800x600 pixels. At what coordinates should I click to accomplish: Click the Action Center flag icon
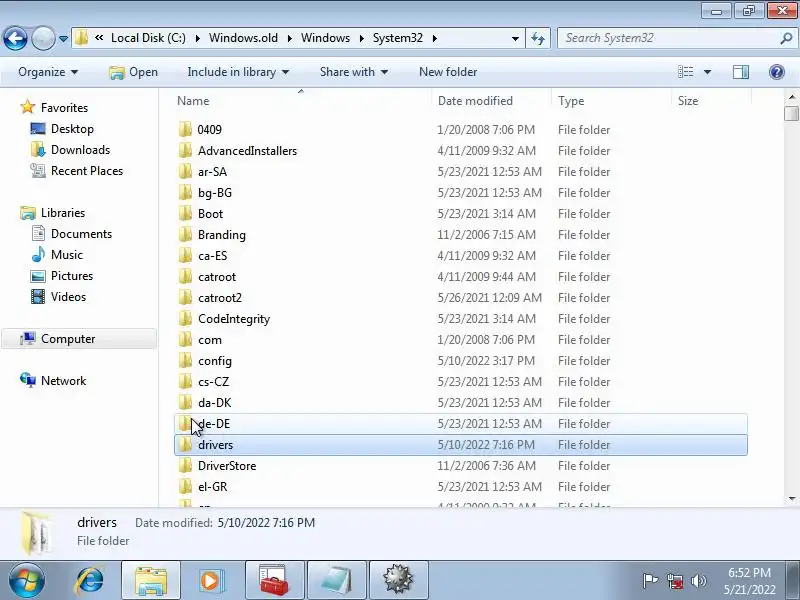pos(650,581)
